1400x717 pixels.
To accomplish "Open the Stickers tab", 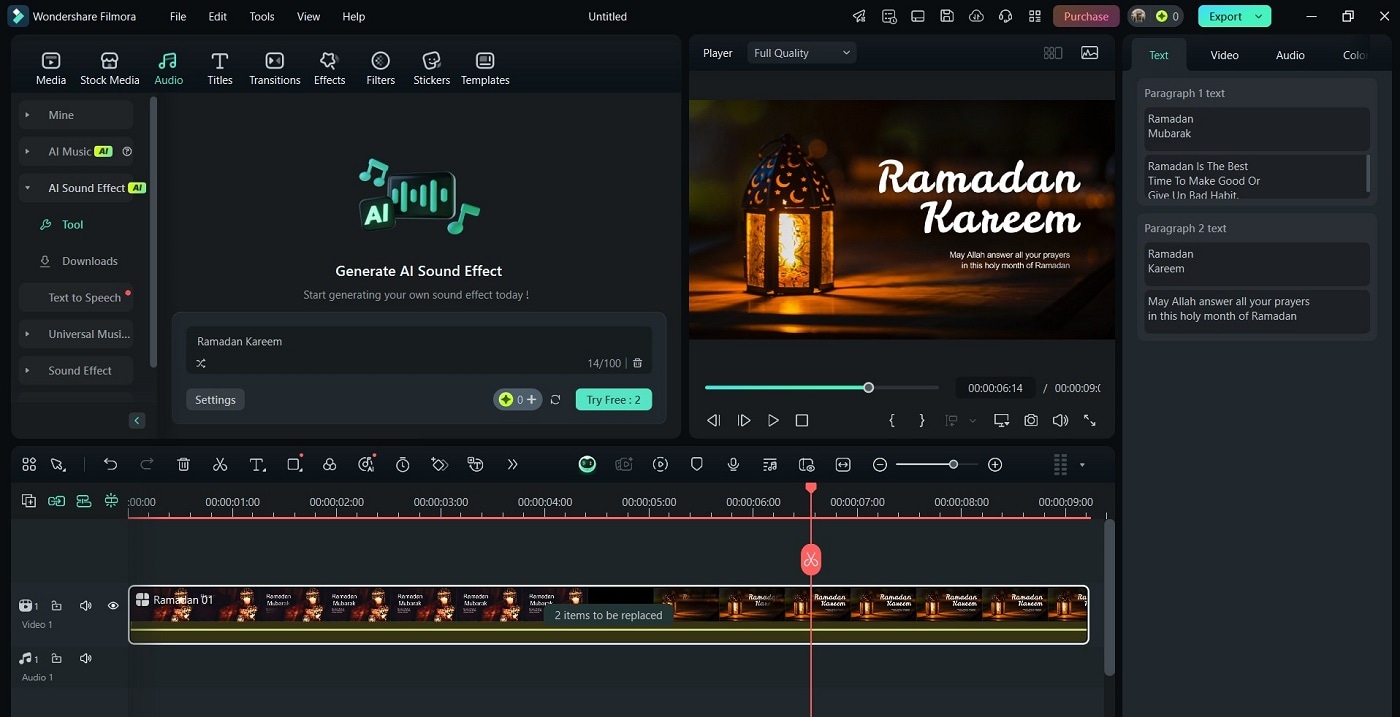I will click(x=431, y=68).
